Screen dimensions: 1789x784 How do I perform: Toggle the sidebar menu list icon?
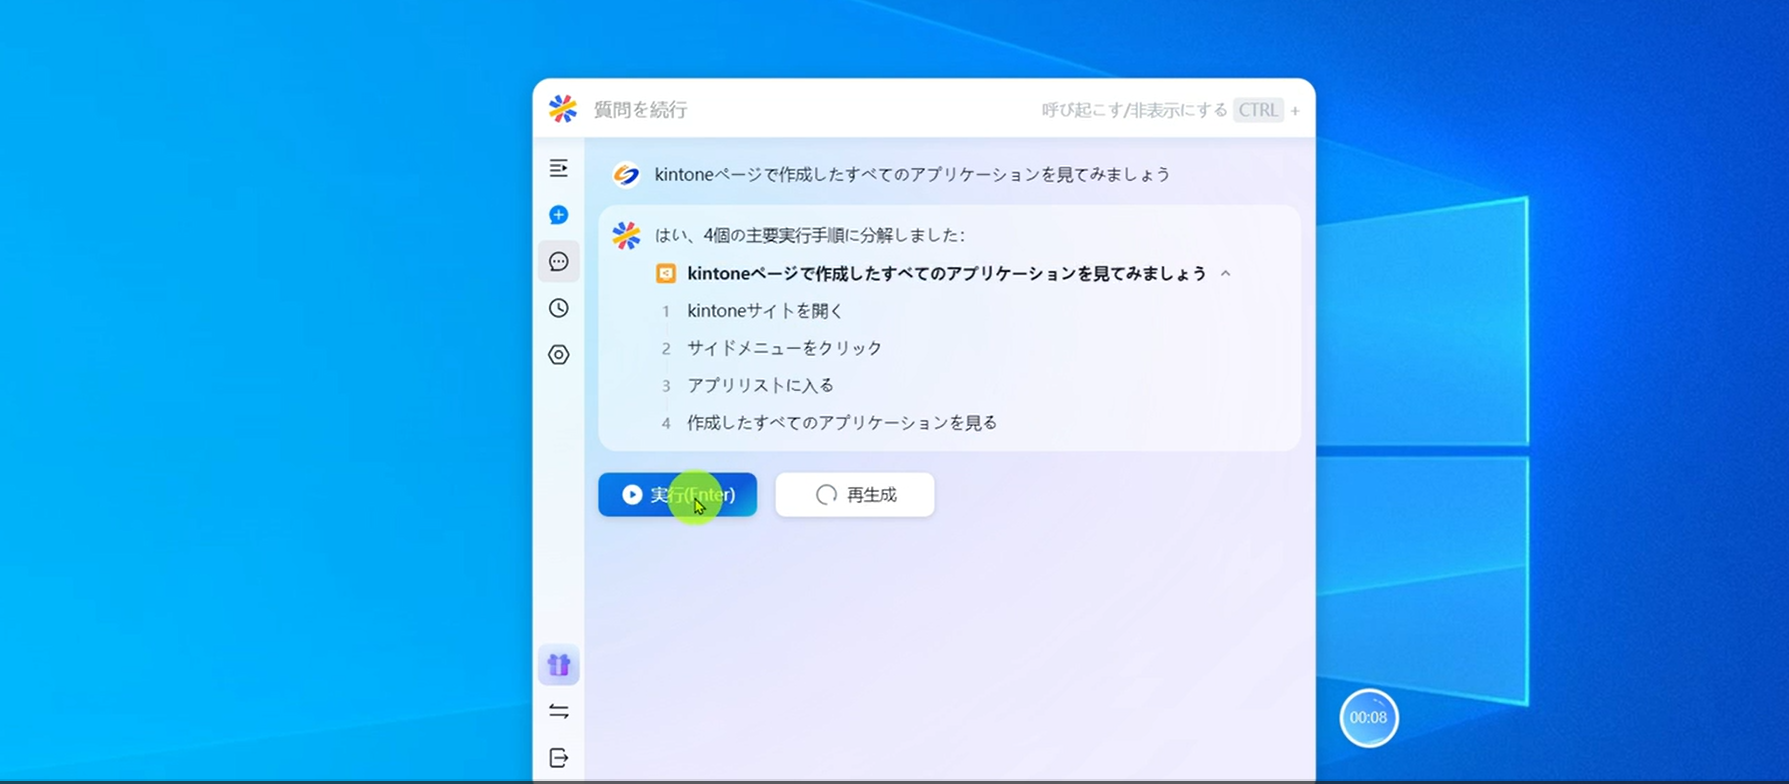pos(559,168)
